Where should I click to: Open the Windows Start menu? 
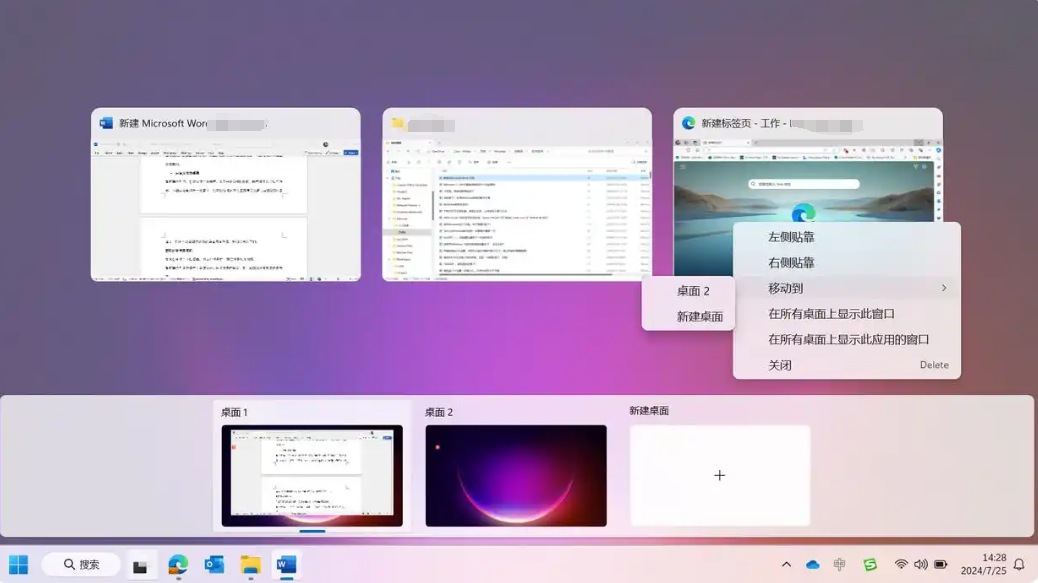[x=18, y=565]
